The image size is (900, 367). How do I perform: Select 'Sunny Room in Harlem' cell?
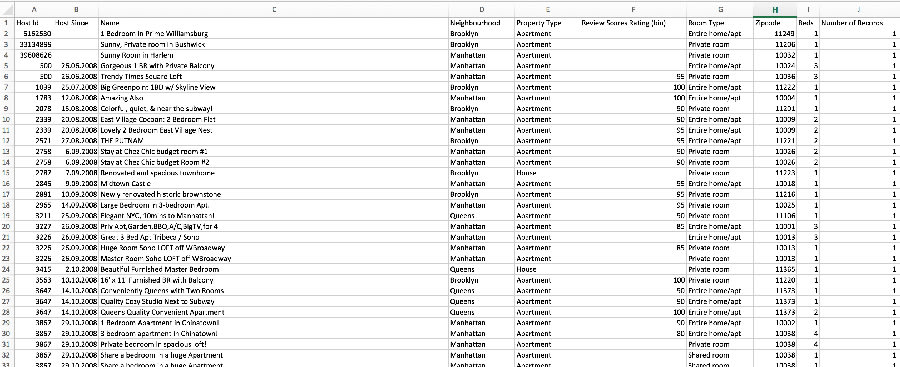[274, 55]
